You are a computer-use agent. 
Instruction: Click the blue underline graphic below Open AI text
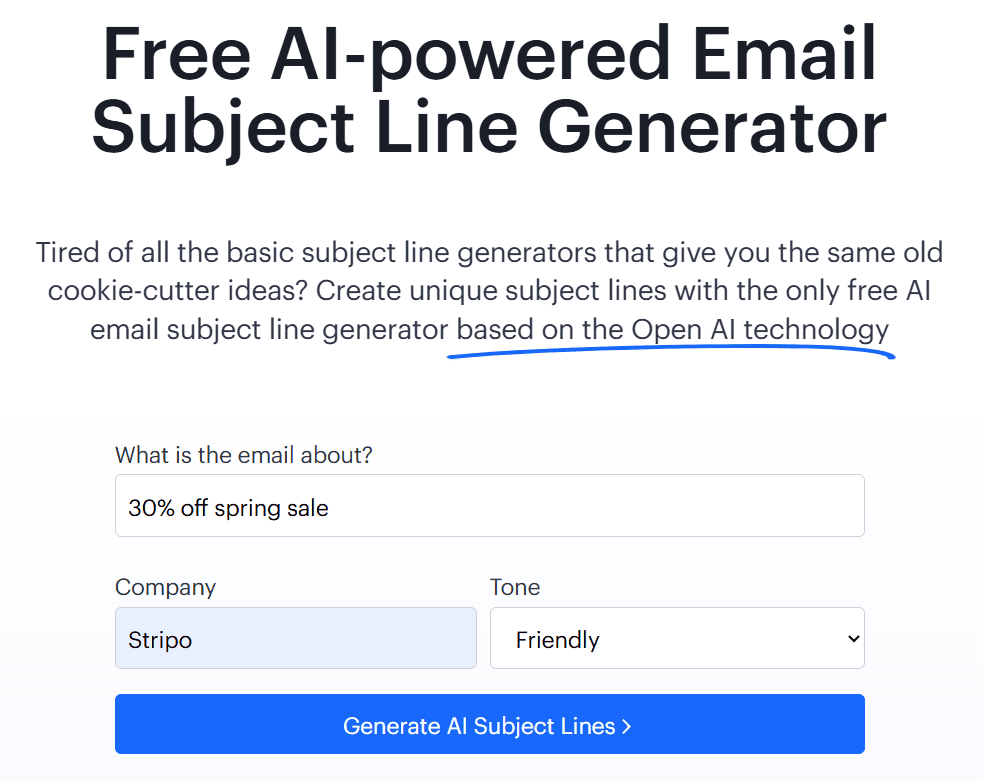click(x=670, y=352)
